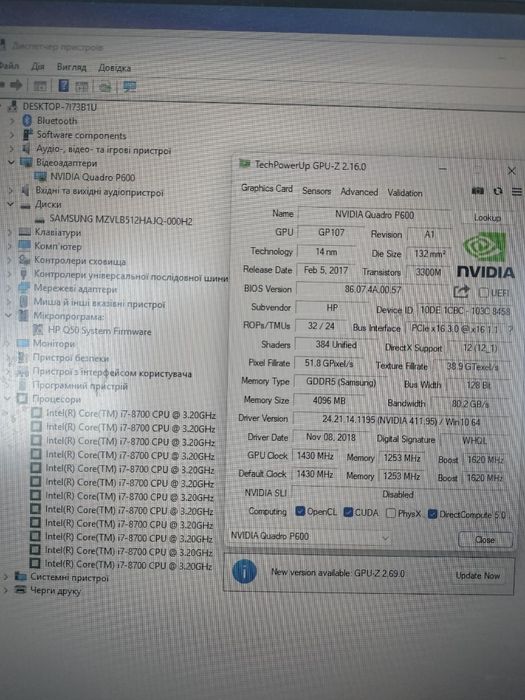Viewport: 525px width, 700px height.
Task: Click the GPU-Z refresh icon
Action: 498,191
